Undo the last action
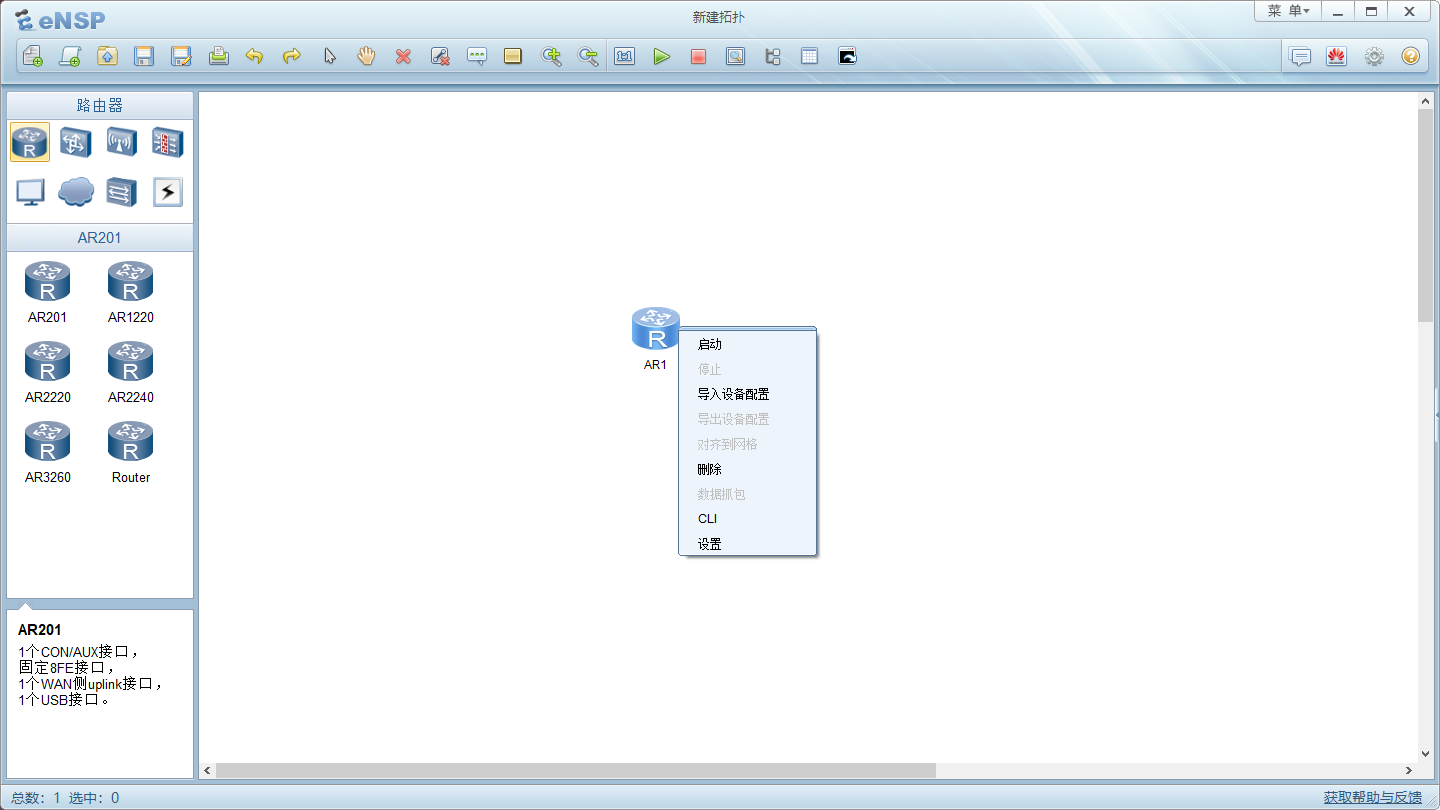Screen dimensions: 1440x810 pyautogui.click(x=255, y=56)
